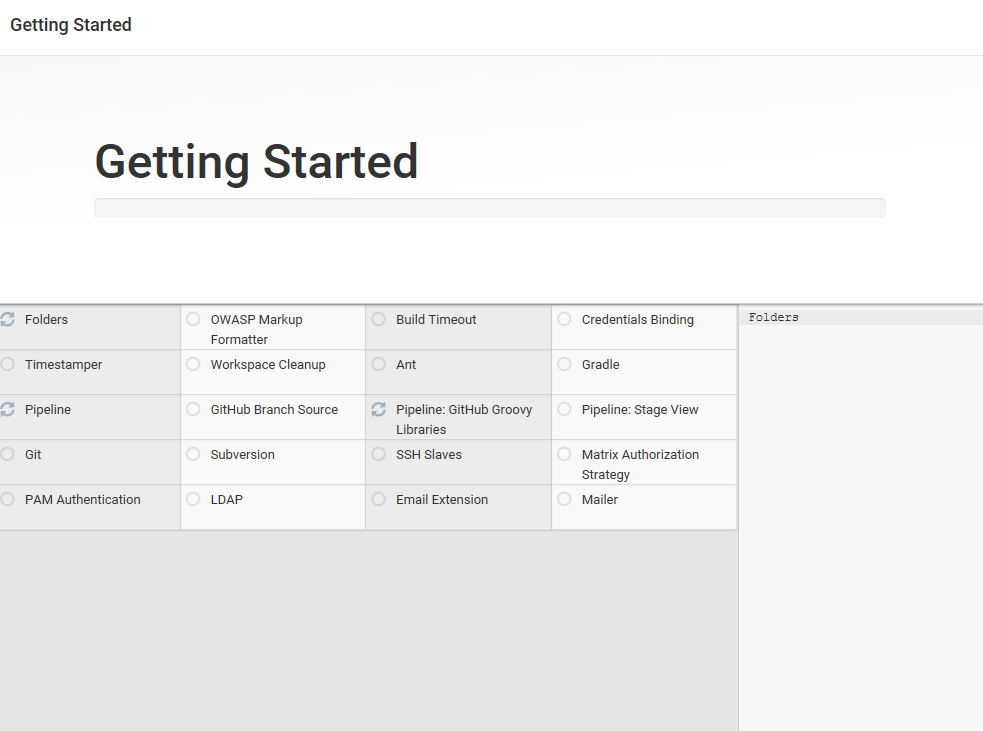The width and height of the screenshot is (983, 731).
Task: Click the Git plugin label
Action: coord(33,455)
